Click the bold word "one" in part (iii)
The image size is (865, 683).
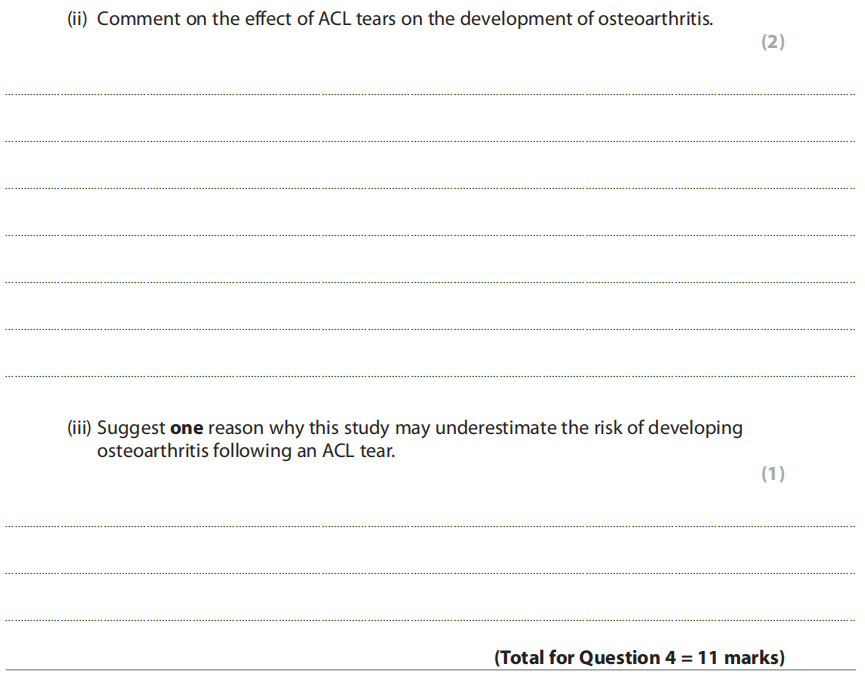186,428
